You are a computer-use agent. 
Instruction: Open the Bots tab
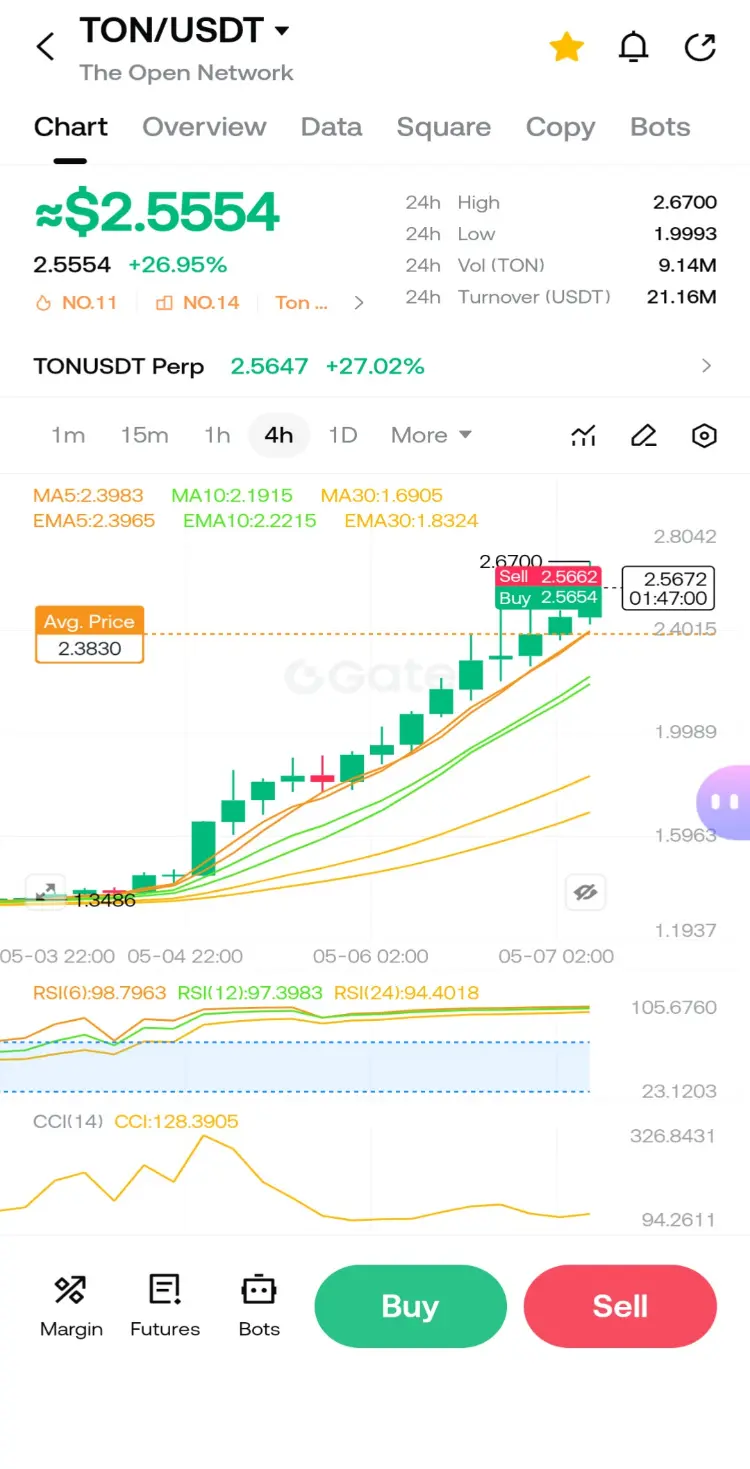[x=660, y=127]
